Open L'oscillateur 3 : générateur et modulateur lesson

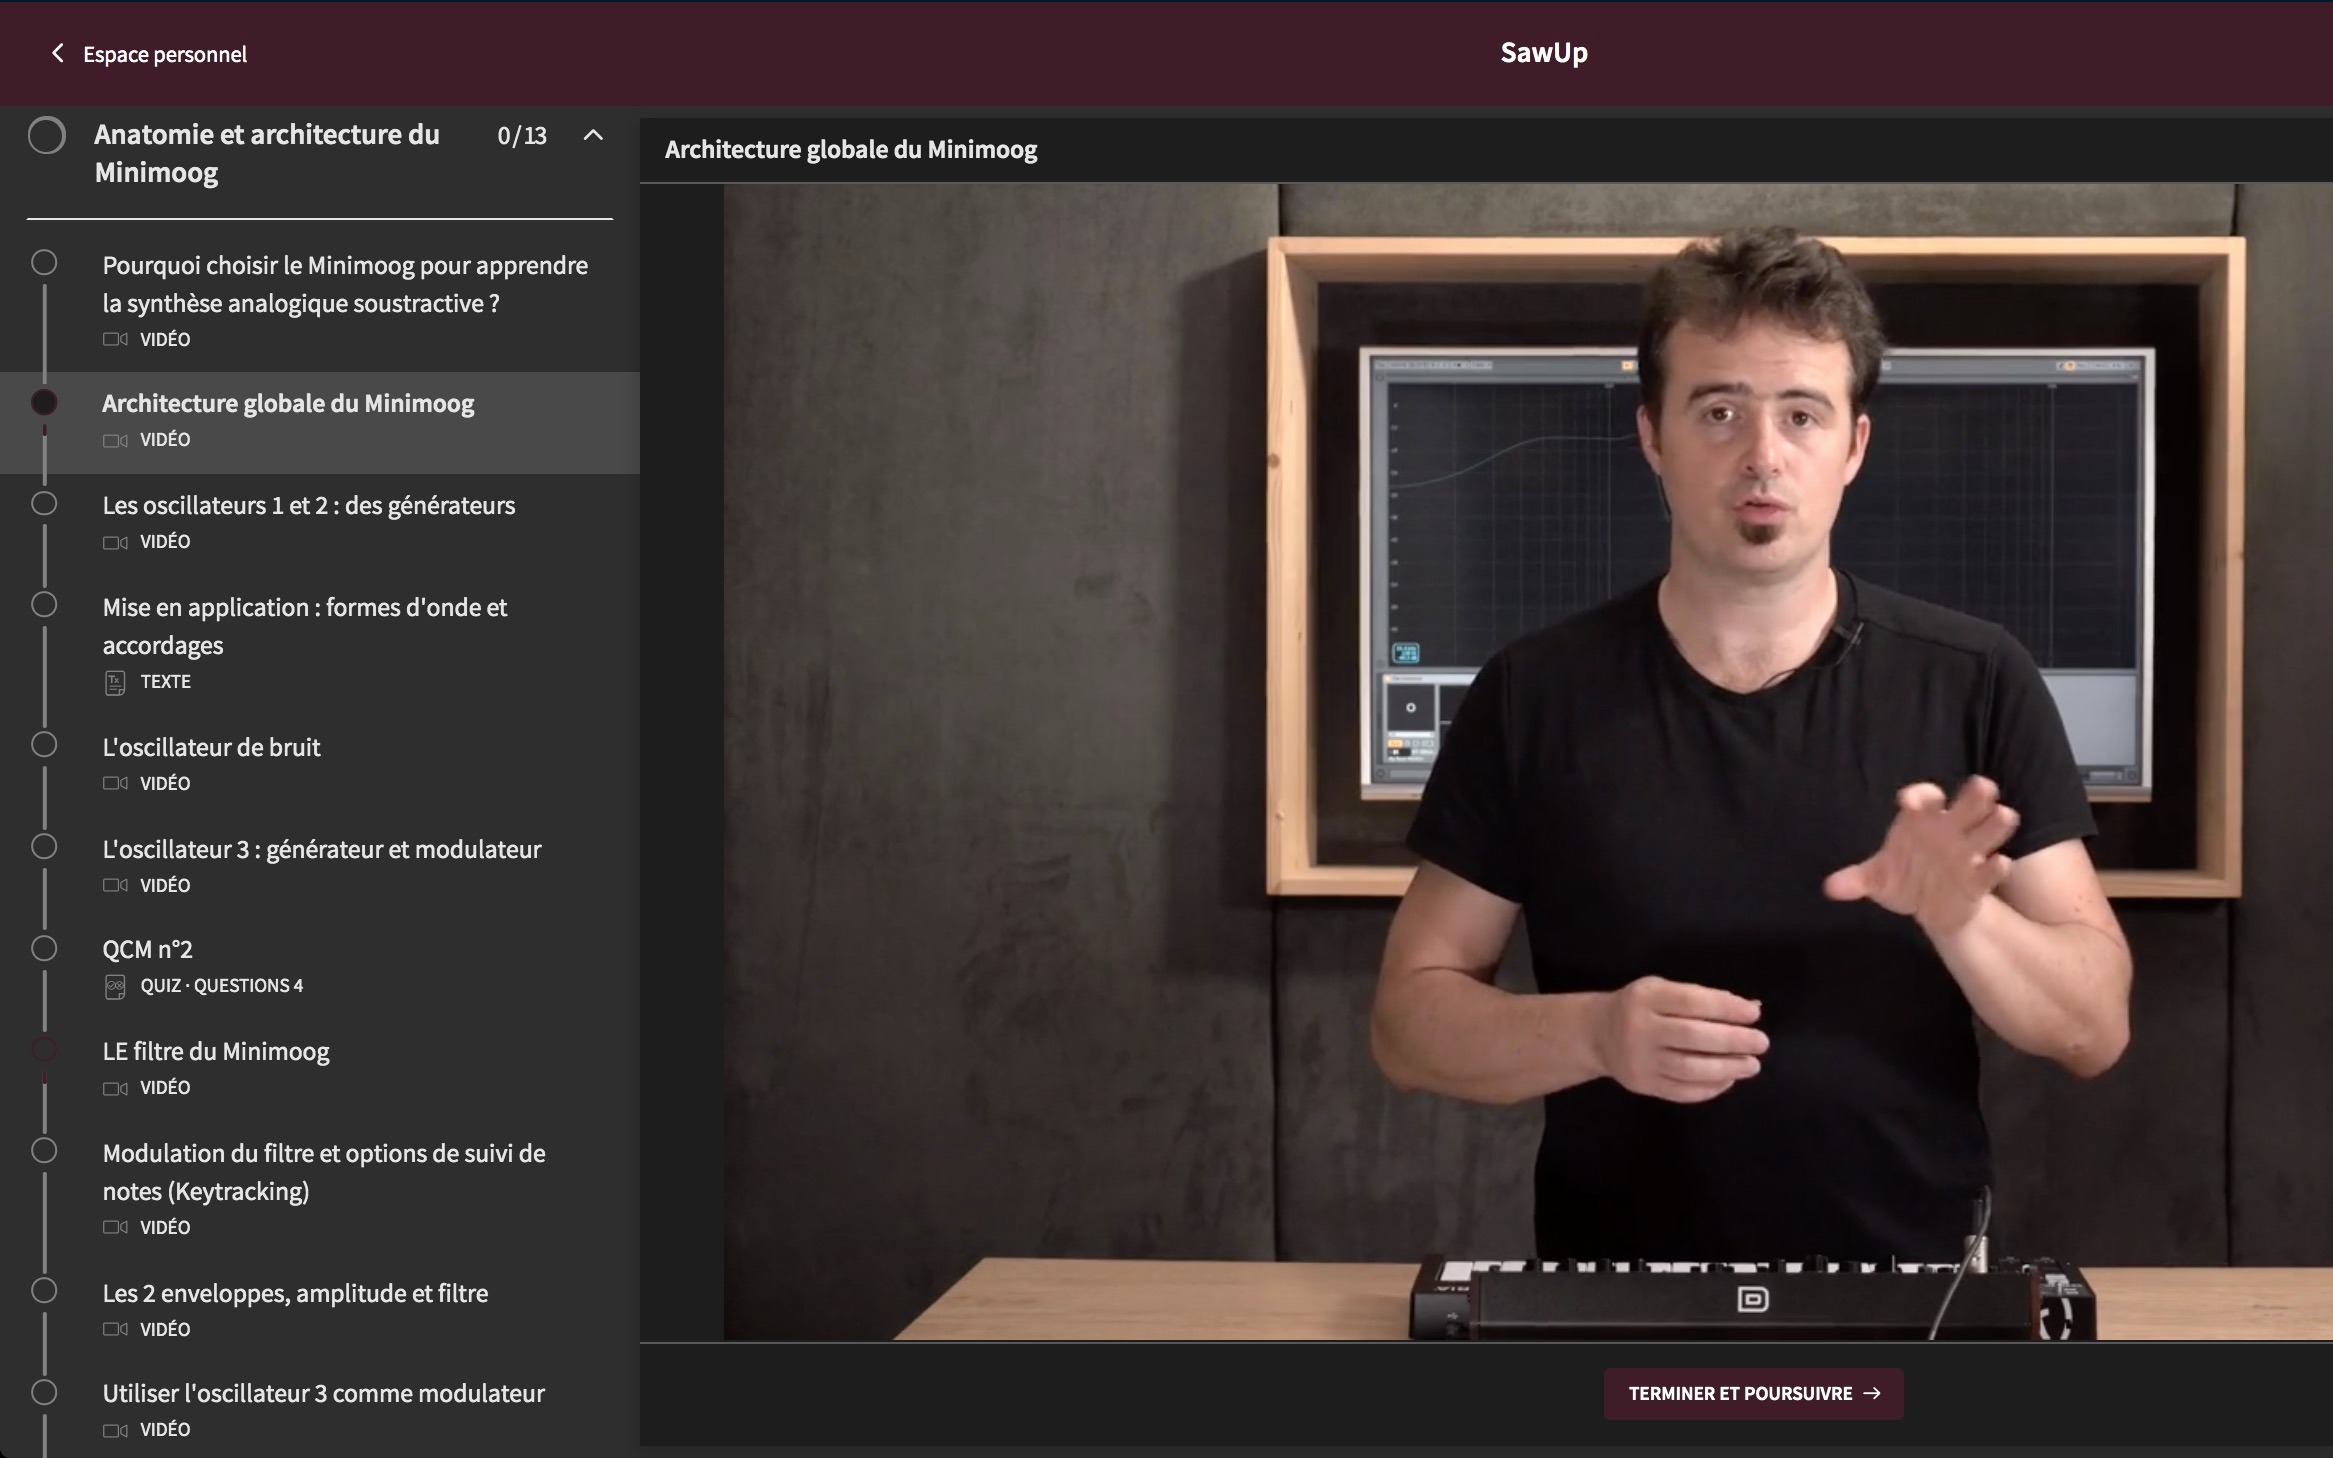coord(322,850)
